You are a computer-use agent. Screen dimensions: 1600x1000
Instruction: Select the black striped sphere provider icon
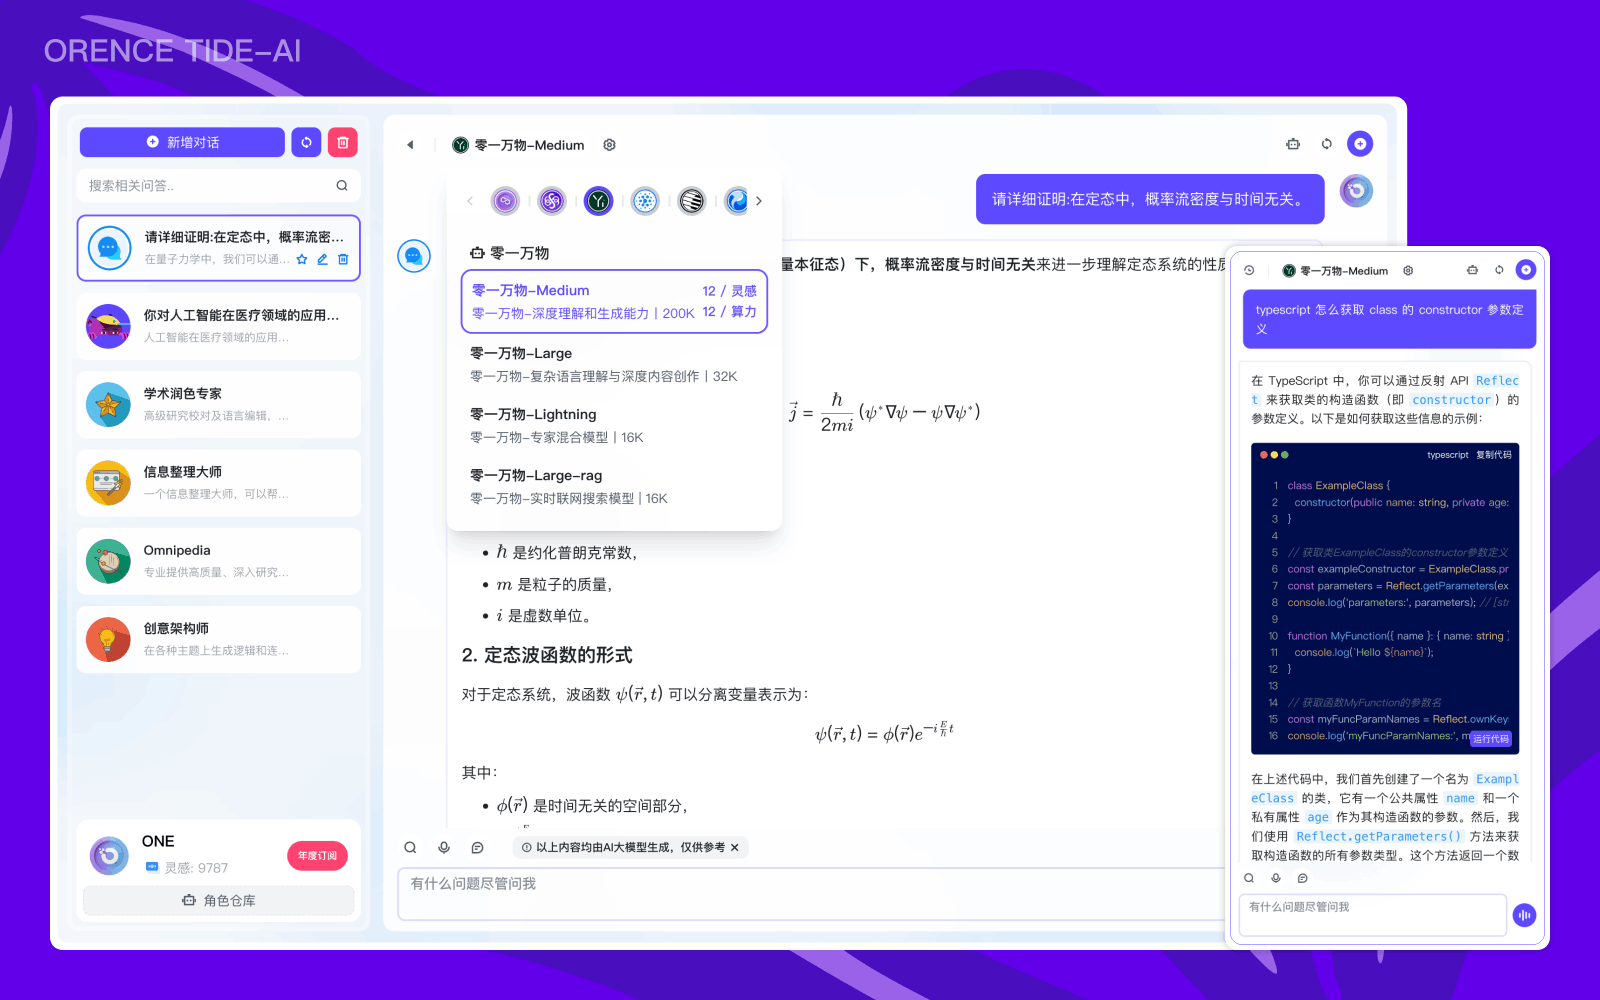[691, 201]
